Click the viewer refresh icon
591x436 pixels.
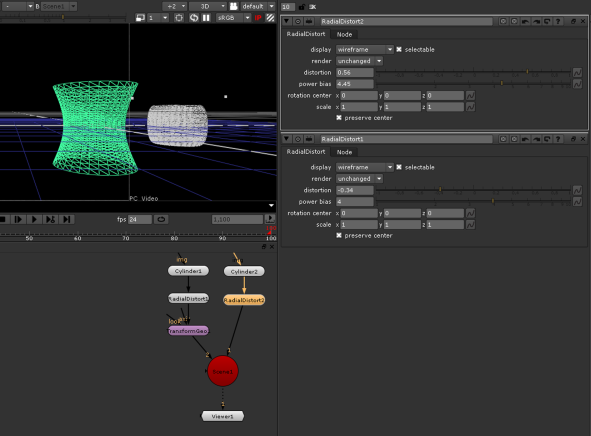[x=194, y=18]
